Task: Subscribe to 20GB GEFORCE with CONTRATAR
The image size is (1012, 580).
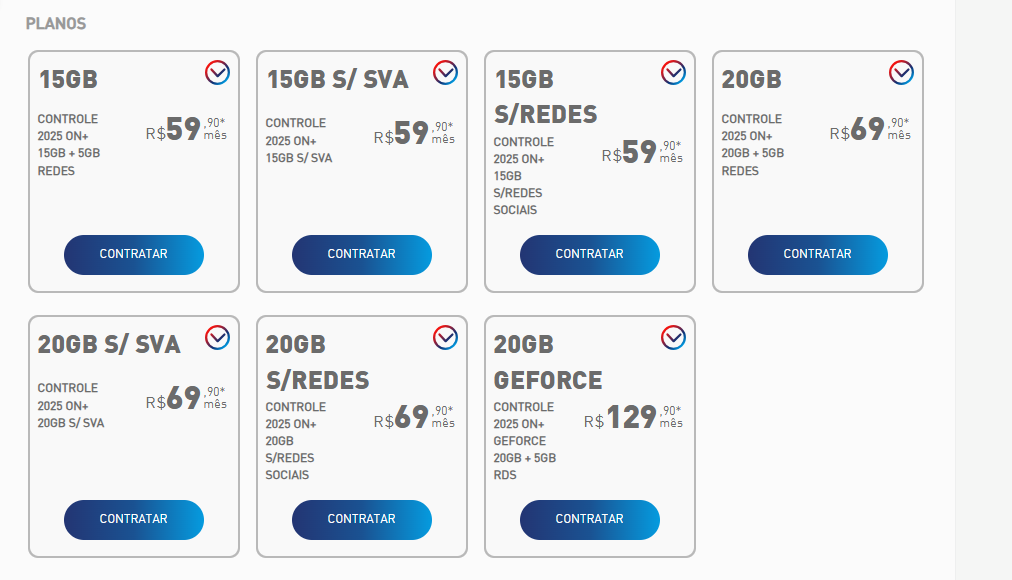Action: (589, 519)
